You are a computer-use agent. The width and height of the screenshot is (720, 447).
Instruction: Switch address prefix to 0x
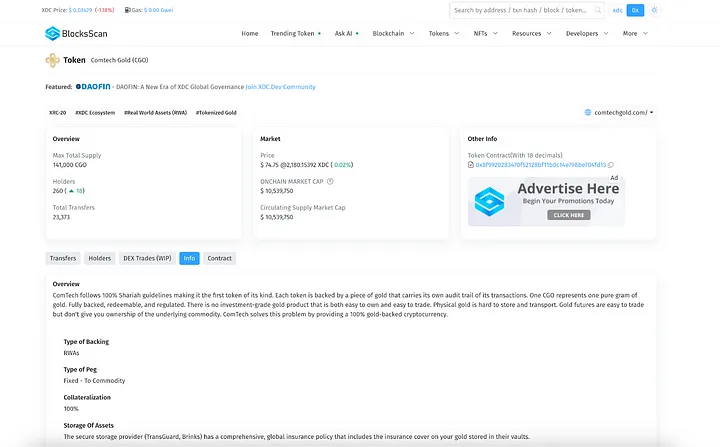click(635, 10)
